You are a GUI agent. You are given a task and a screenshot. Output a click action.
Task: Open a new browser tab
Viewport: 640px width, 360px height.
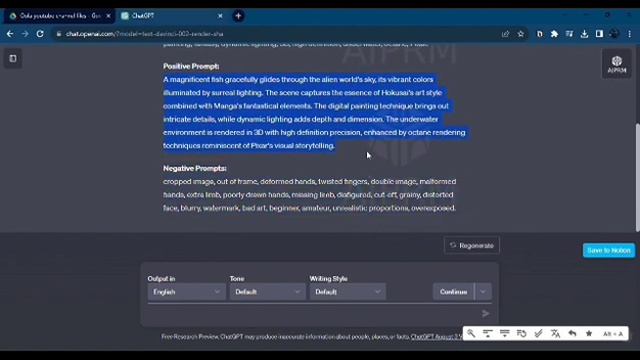click(x=238, y=16)
